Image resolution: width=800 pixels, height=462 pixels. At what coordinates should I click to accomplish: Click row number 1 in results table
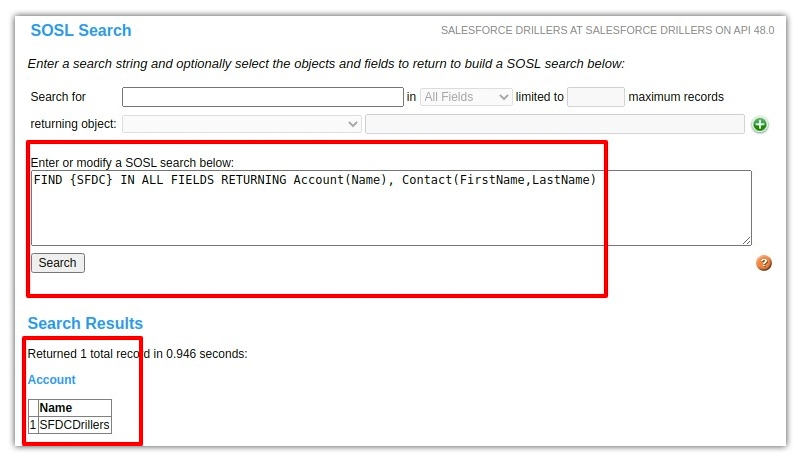click(33, 425)
